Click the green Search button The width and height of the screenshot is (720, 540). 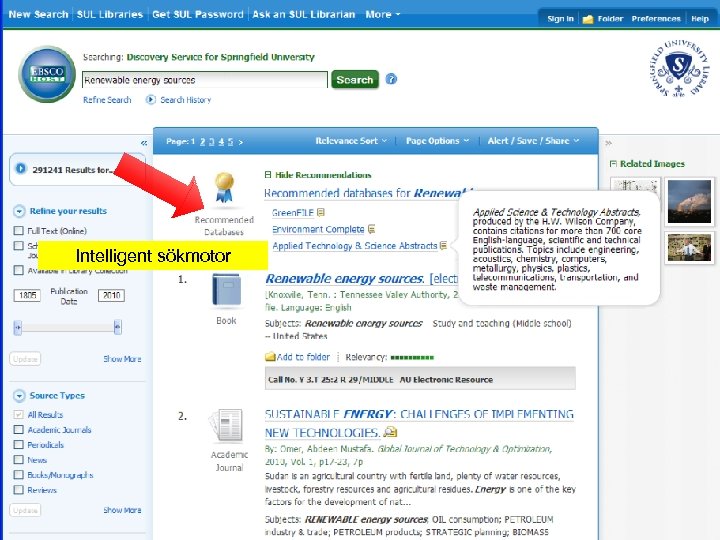[x=355, y=79]
